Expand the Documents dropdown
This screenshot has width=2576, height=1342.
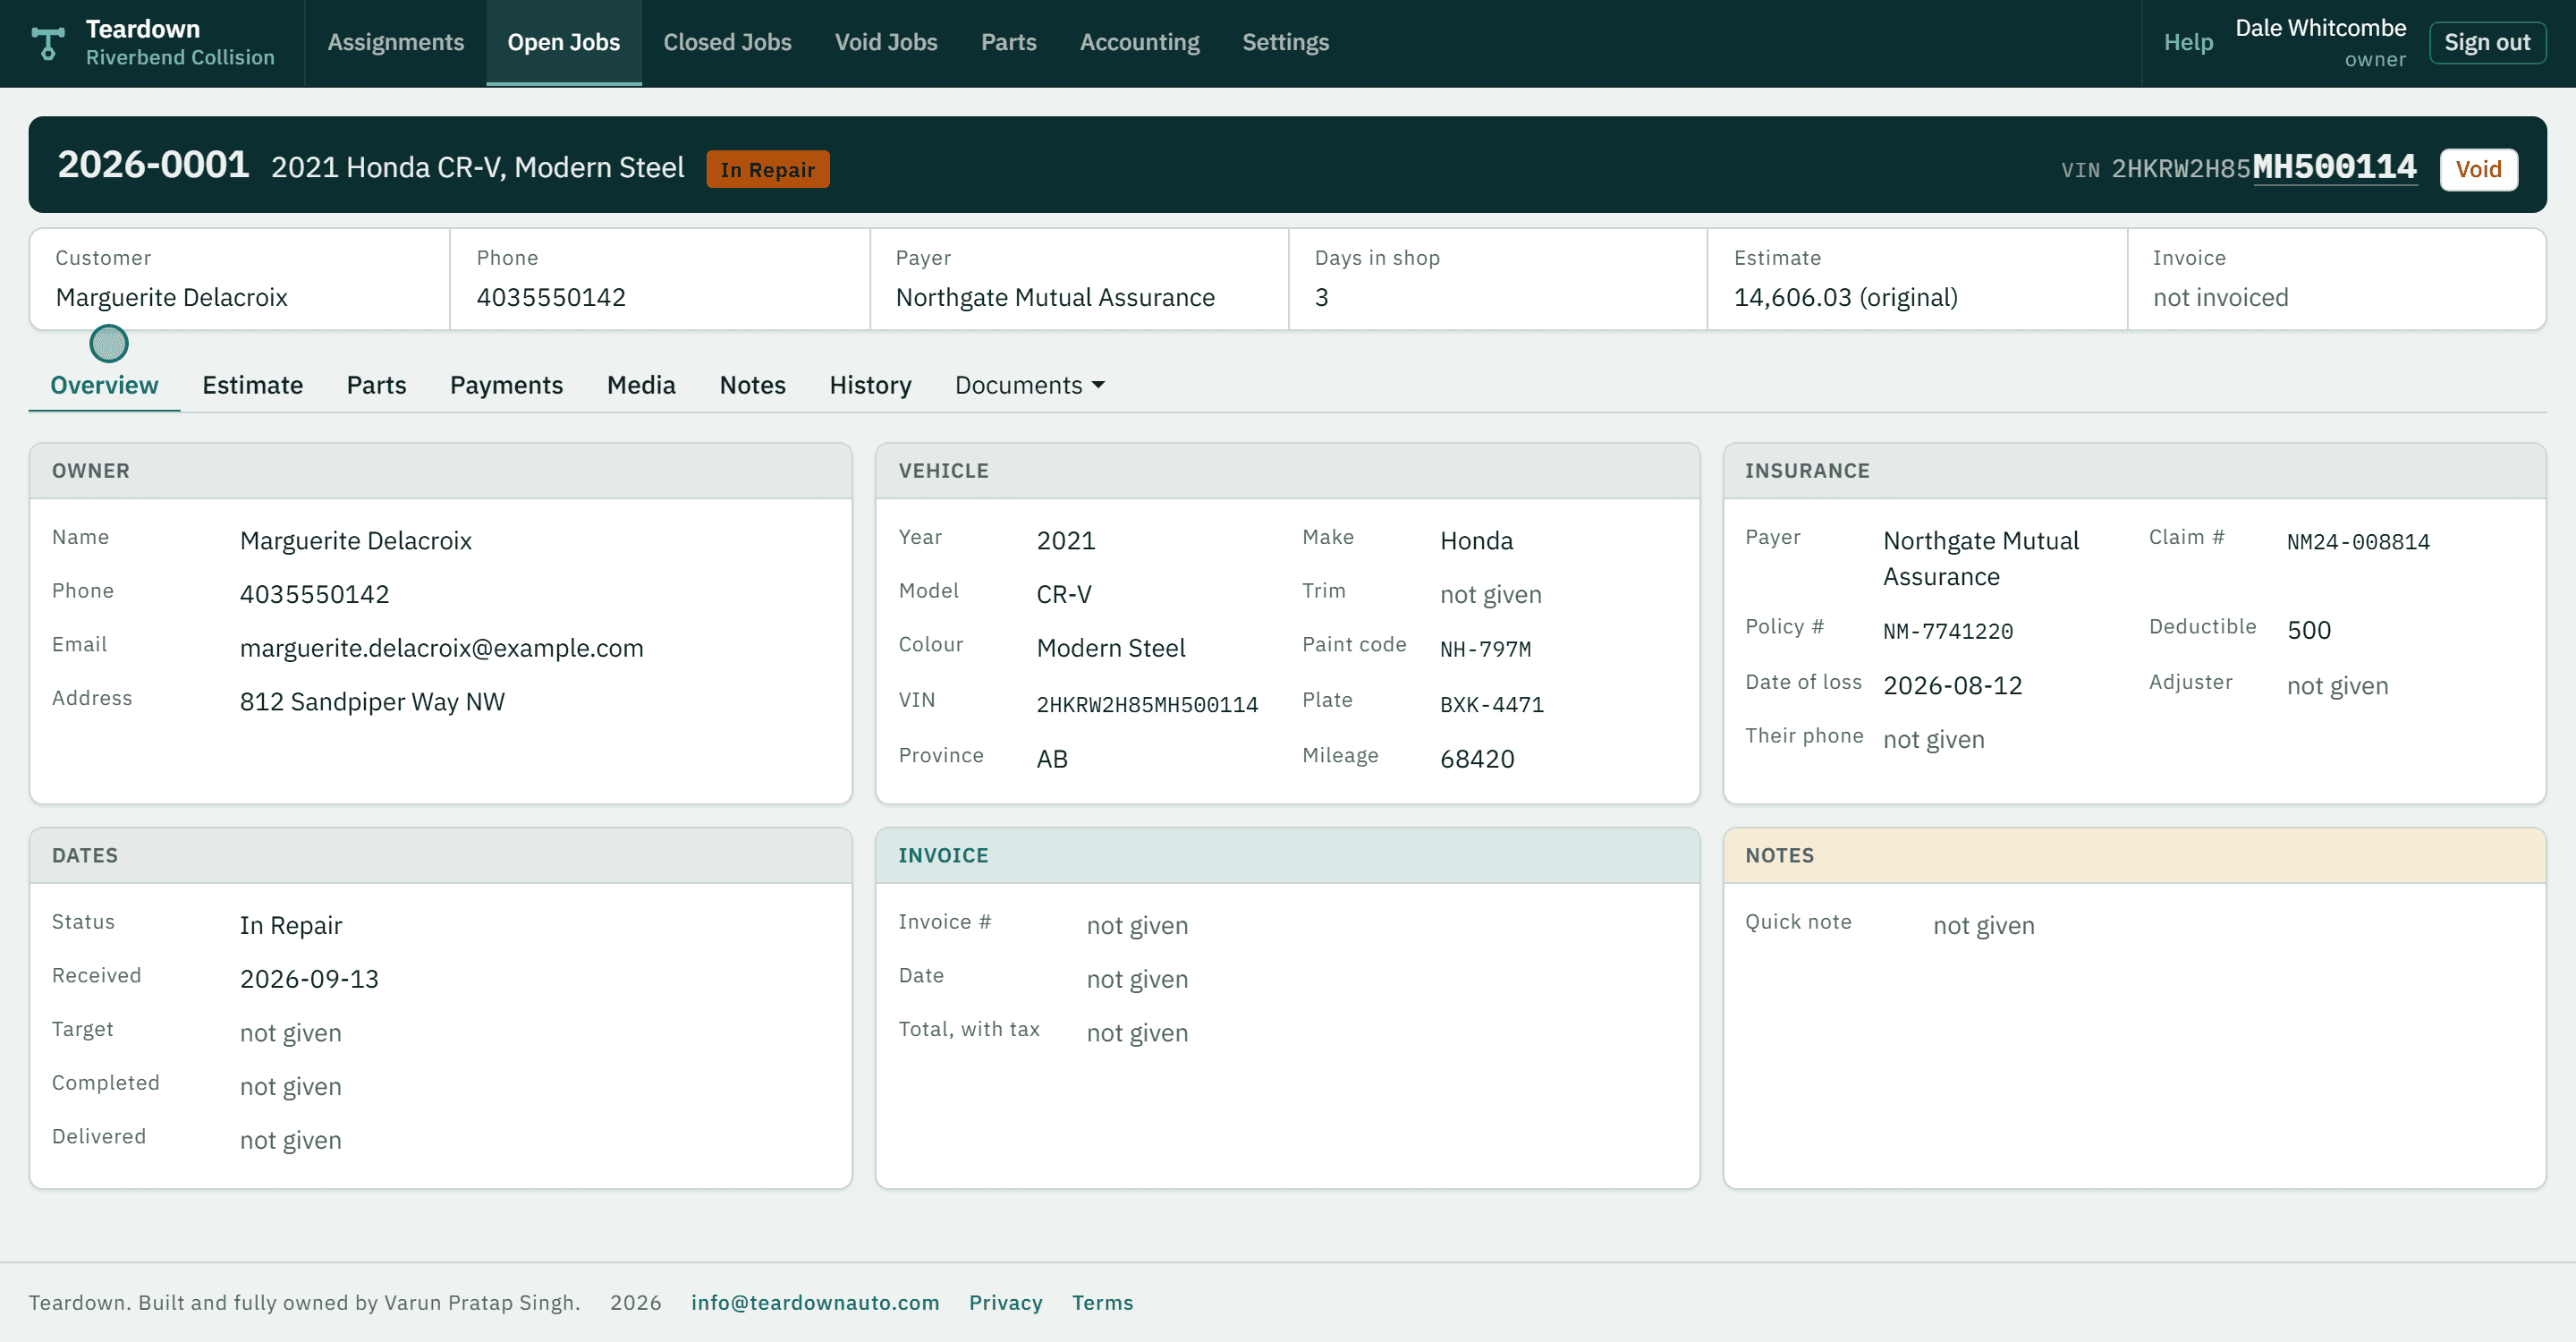click(x=1029, y=385)
